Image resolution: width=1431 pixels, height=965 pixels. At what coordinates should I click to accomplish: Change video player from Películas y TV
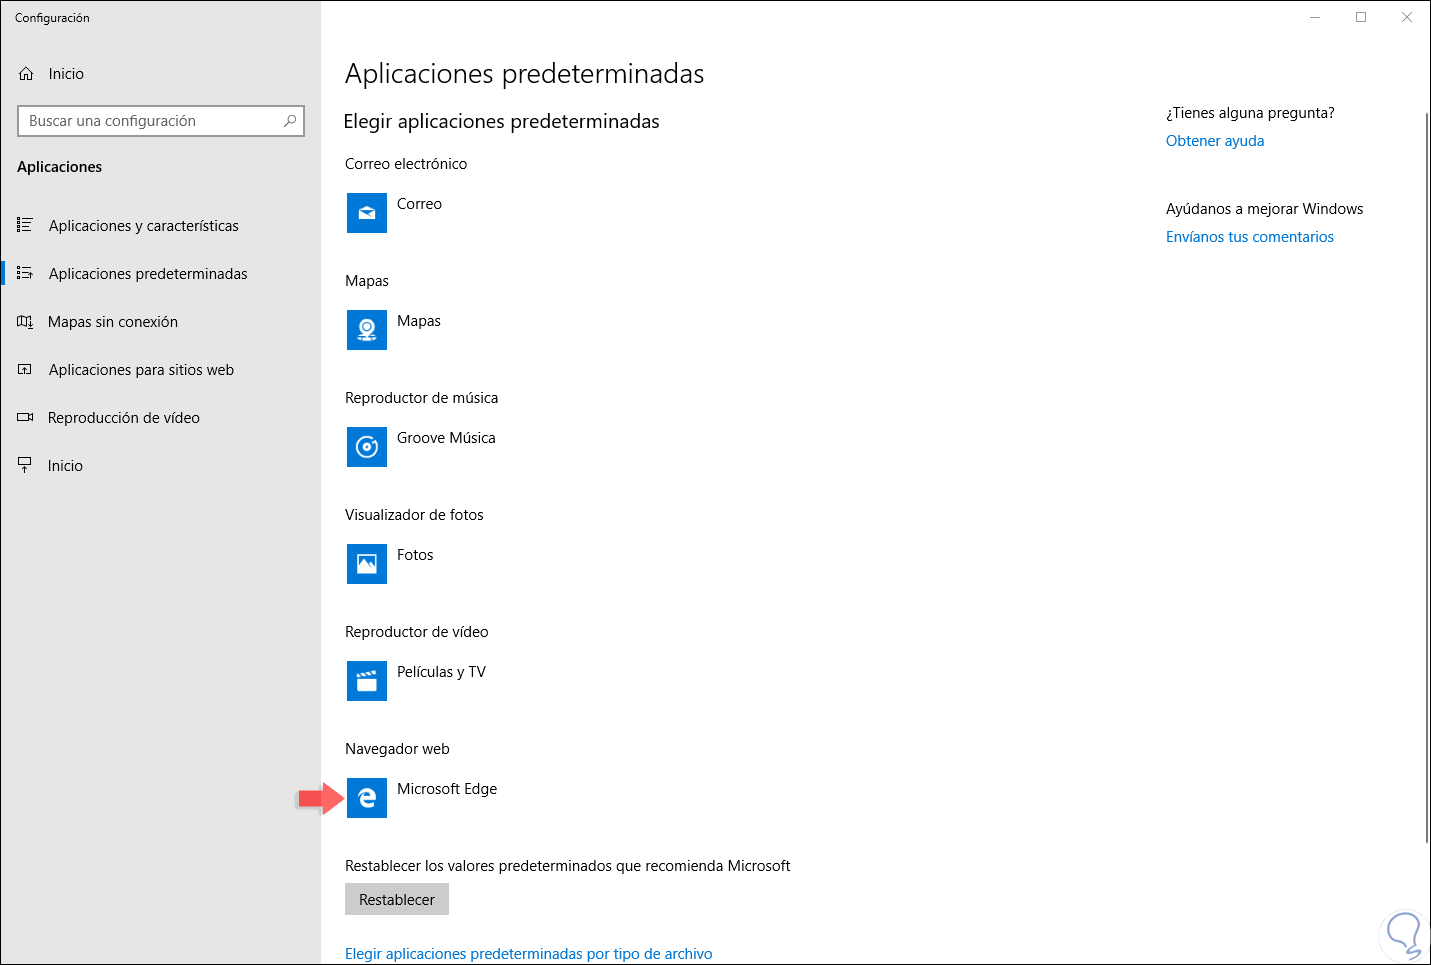(x=441, y=672)
